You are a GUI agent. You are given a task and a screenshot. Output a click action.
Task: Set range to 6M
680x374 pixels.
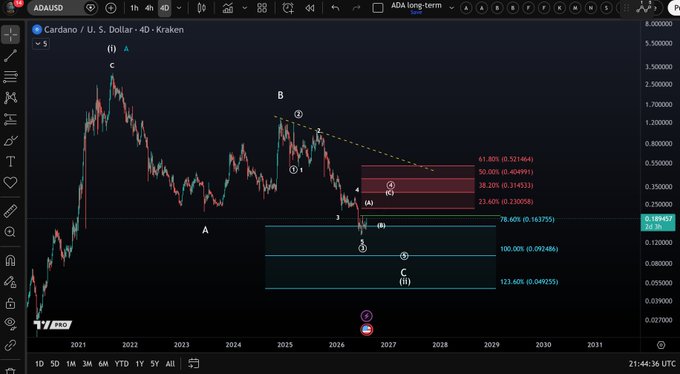(x=103, y=364)
